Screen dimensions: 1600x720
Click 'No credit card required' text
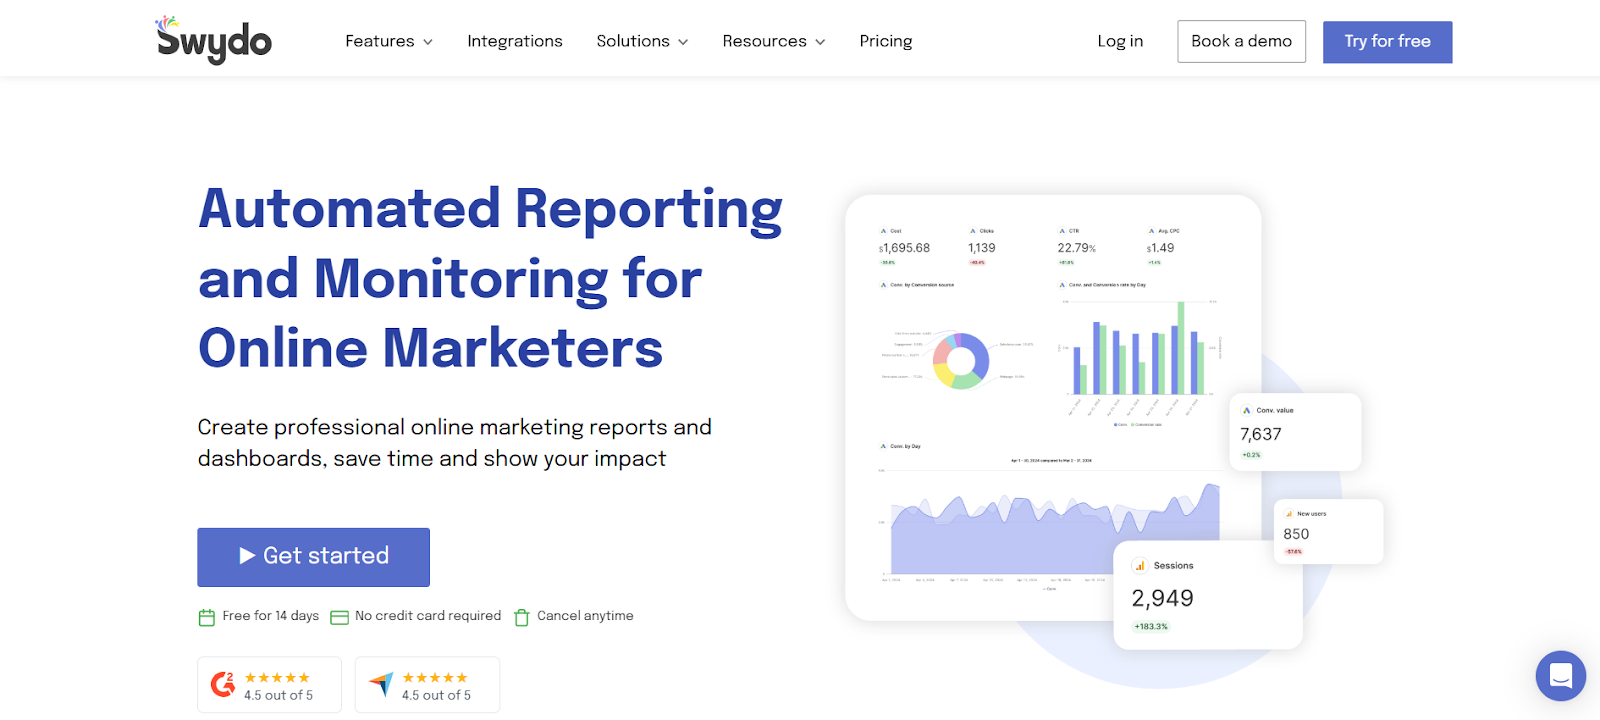pyautogui.click(x=428, y=616)
